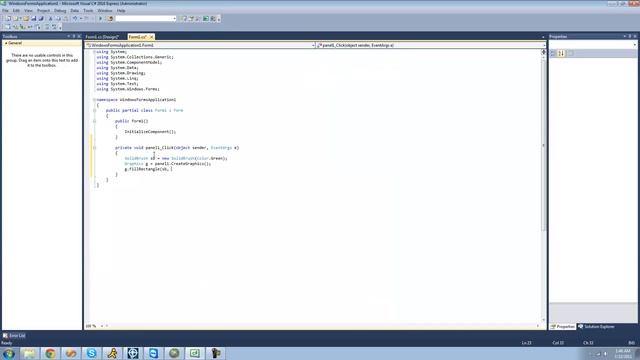Click the taskbar clock
The height and width of the screenshot is (360, 640).
pos(622,354)
